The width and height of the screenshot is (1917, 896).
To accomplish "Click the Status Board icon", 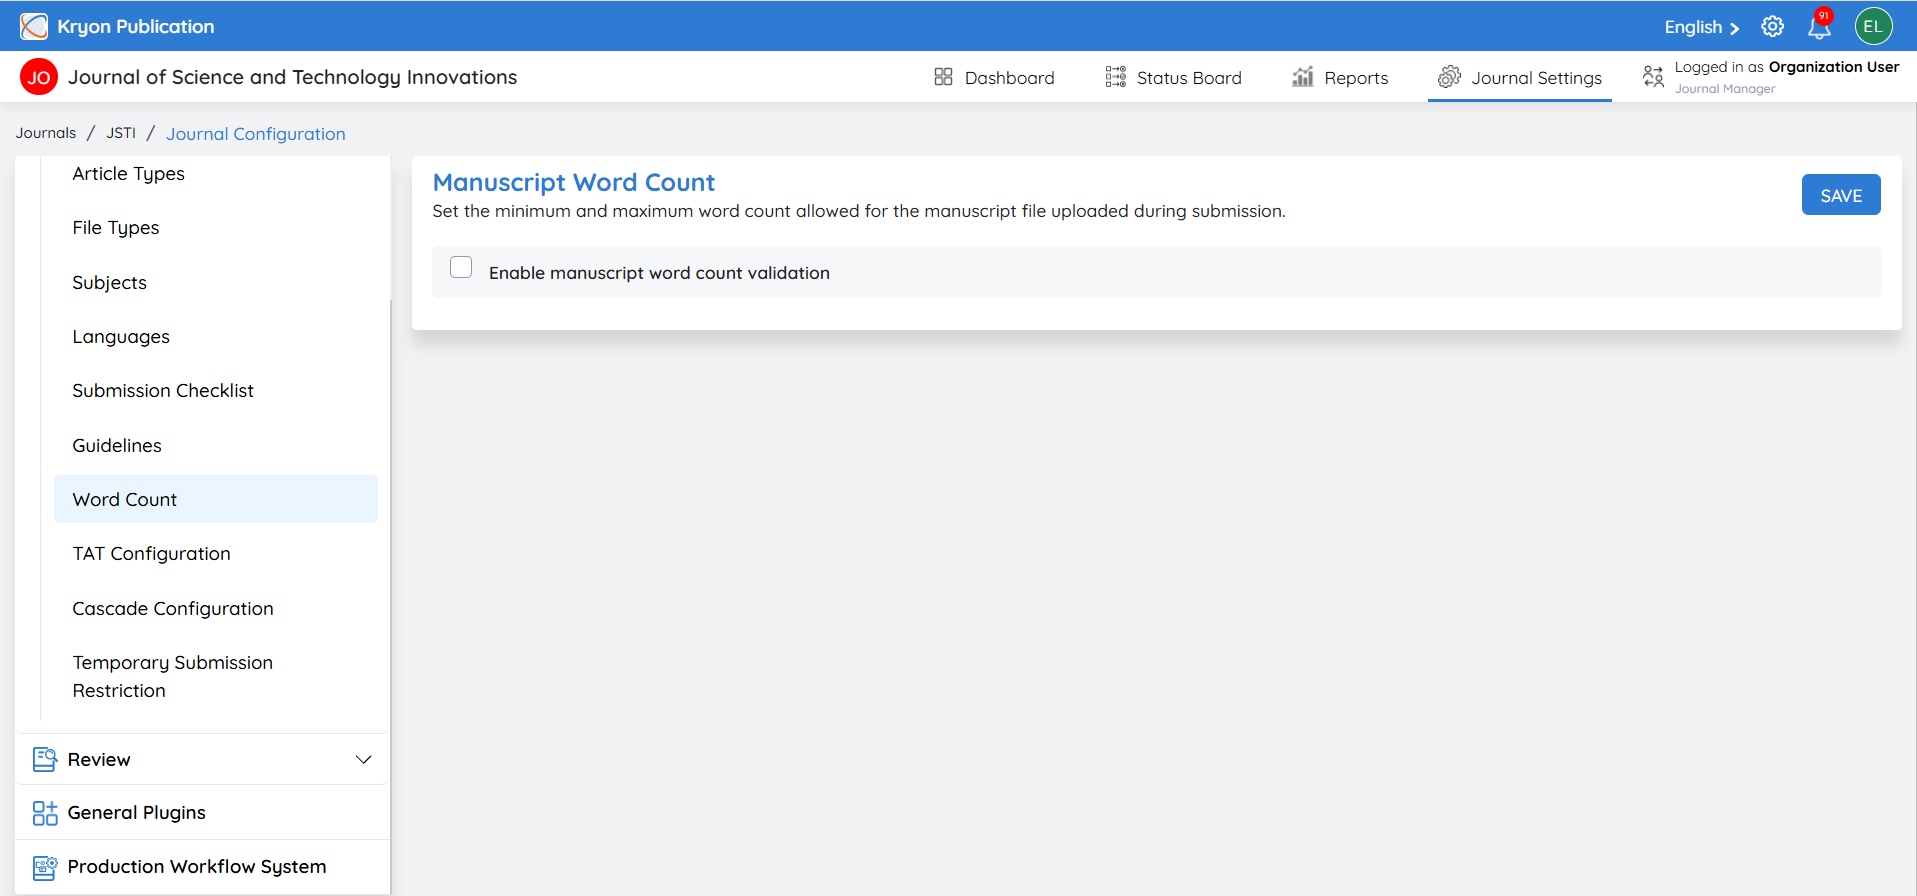I will (x=1115, y=77).
